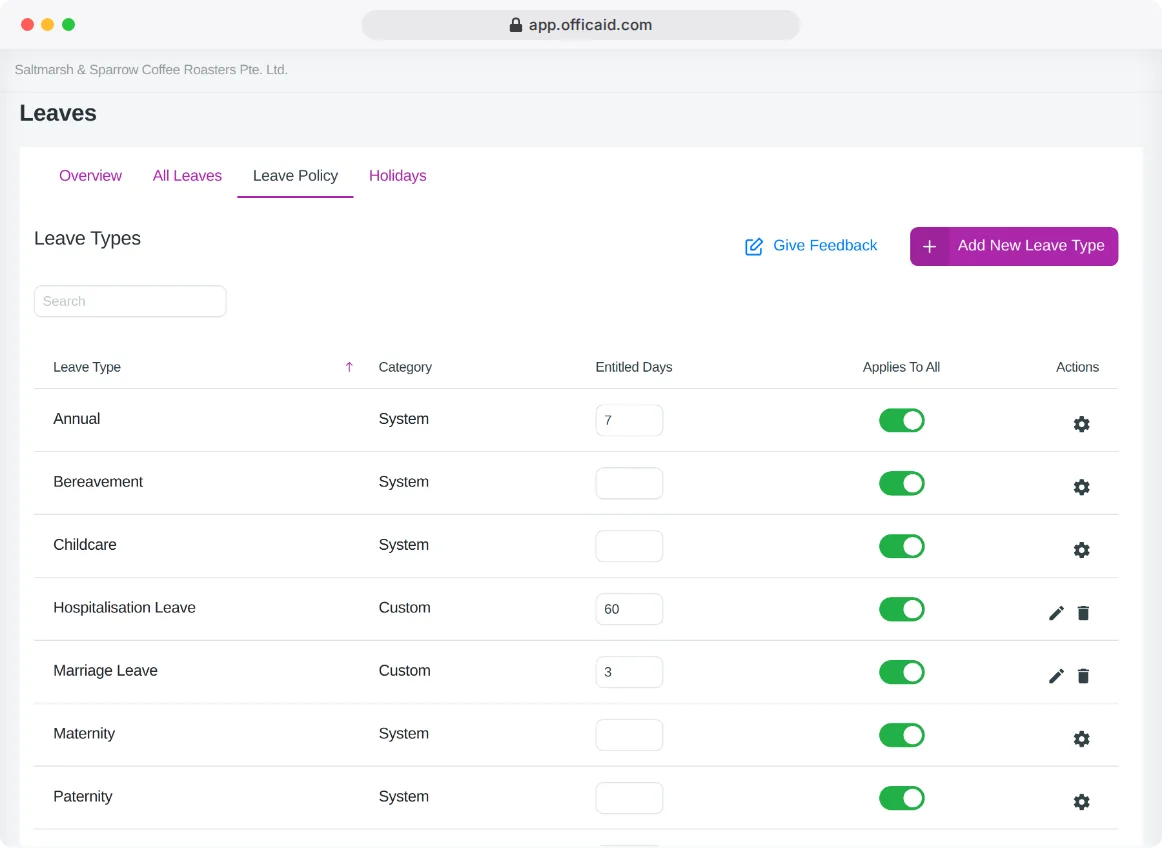This screenshot has width=1162, height=848.
Task: Click the Hospitalisation Leave row name
Action: [124, 608]
